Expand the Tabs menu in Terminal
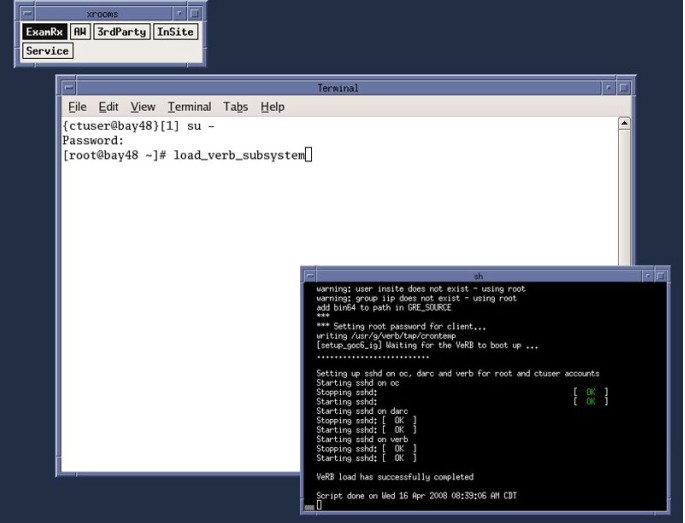The width and height of the screenshot is (685, 523). pos(236,107)
